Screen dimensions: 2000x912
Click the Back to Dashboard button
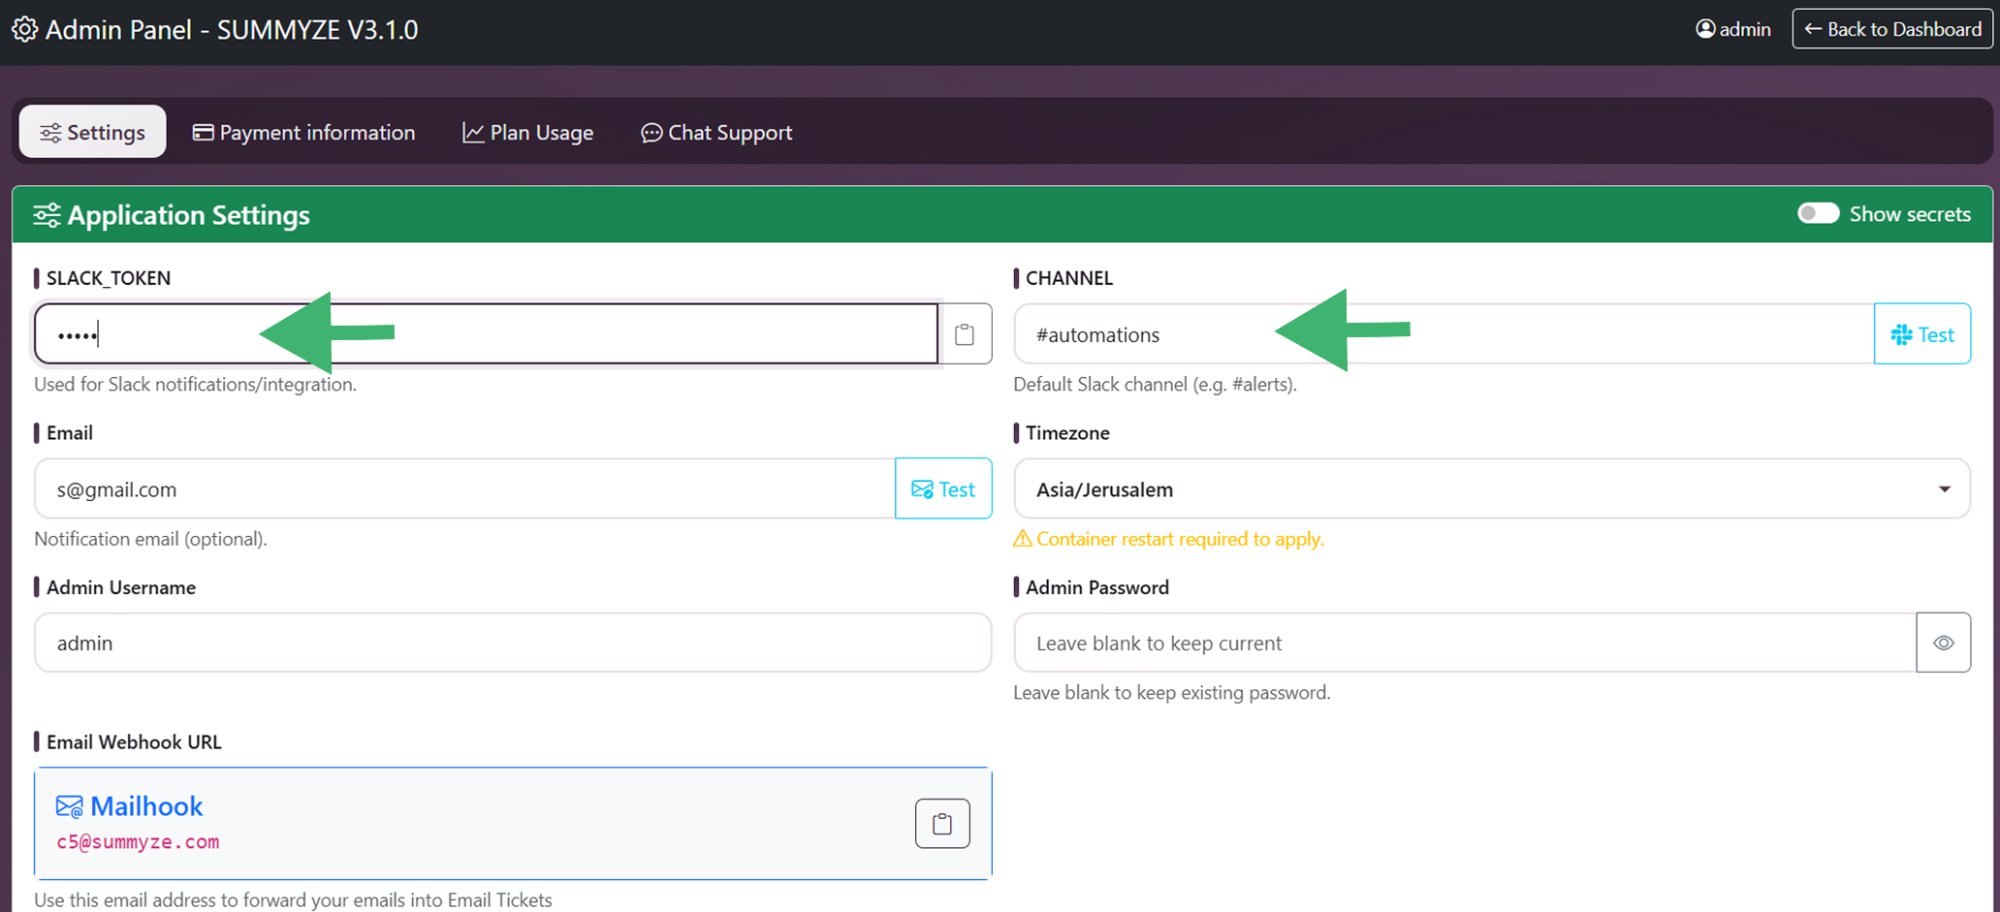point(1891,29)
